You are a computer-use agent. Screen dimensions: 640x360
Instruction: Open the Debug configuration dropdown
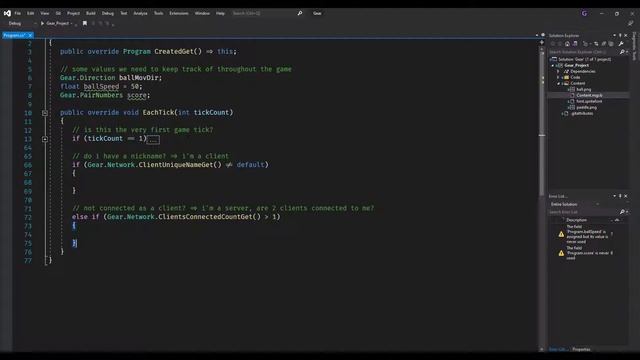point(21,23)
